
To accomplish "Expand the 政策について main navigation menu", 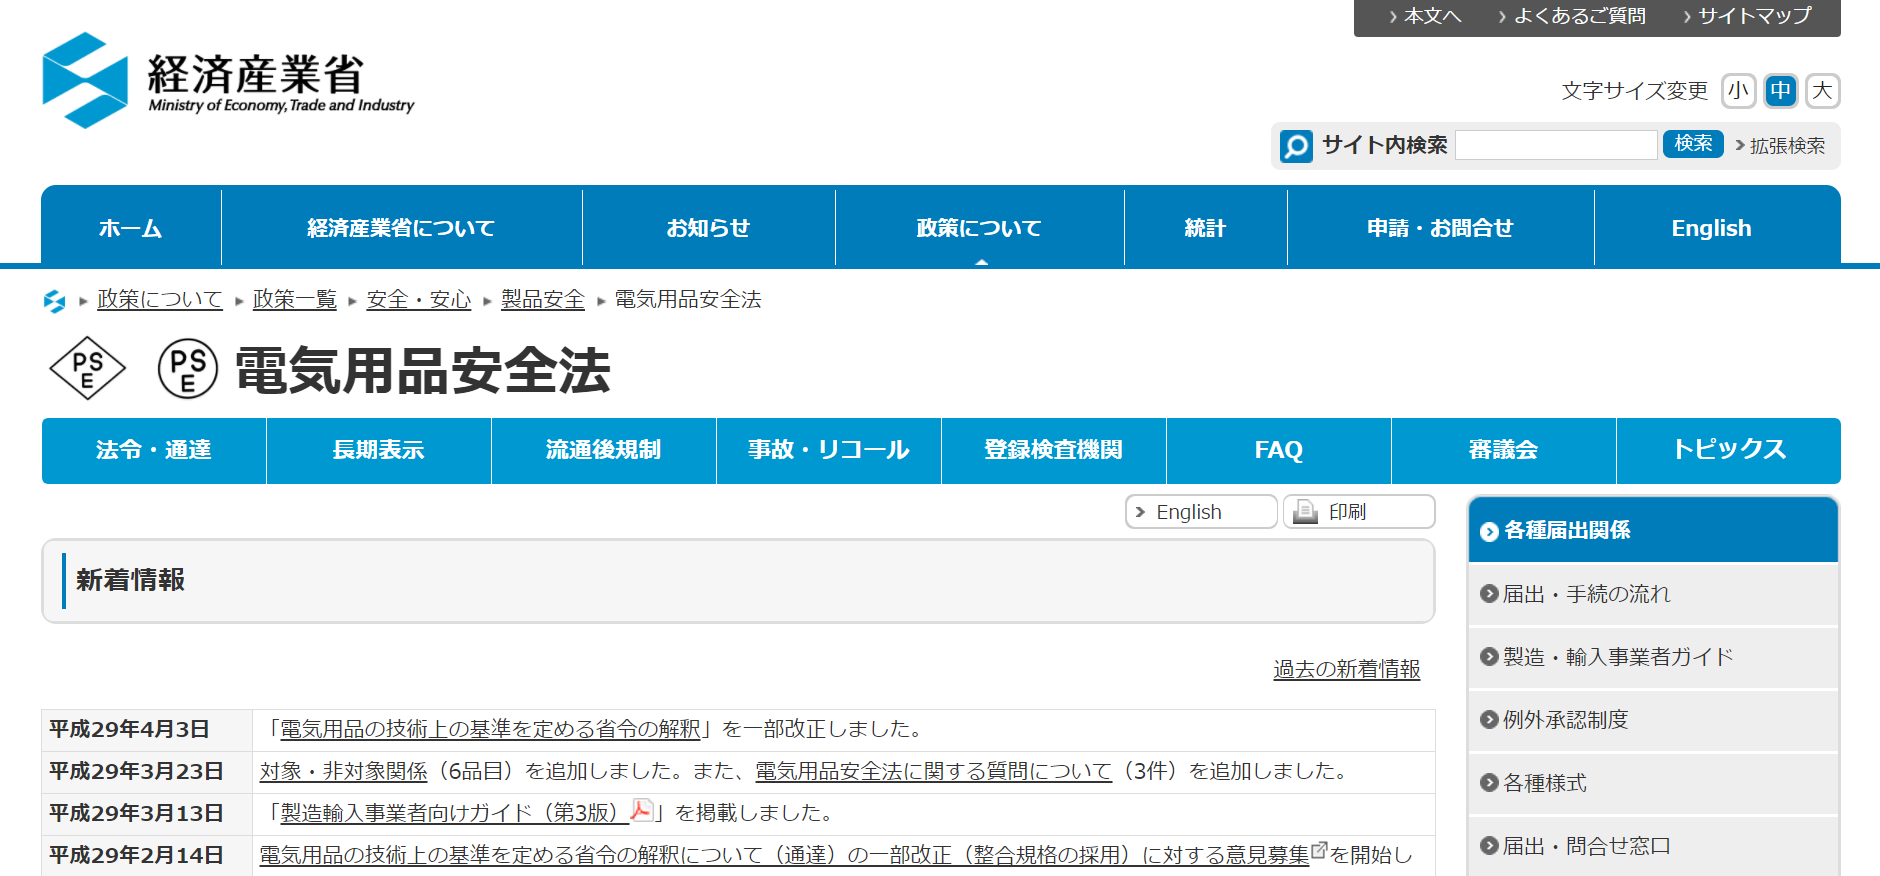I will 979,228.
